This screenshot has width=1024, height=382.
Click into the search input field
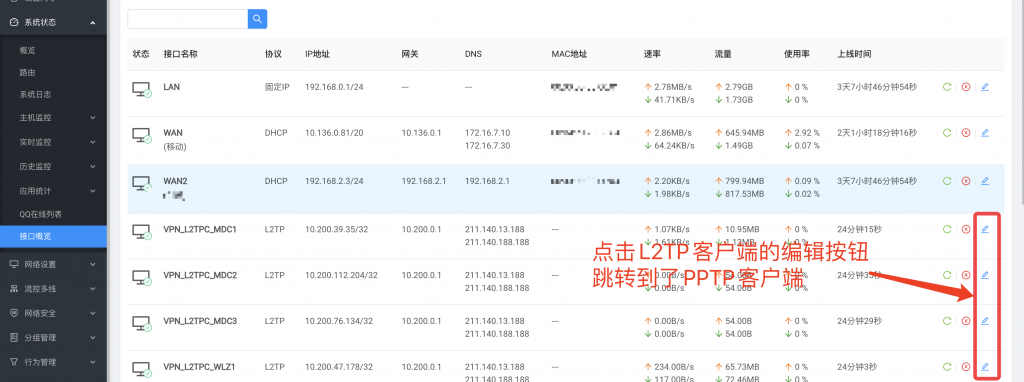point(188,19)
